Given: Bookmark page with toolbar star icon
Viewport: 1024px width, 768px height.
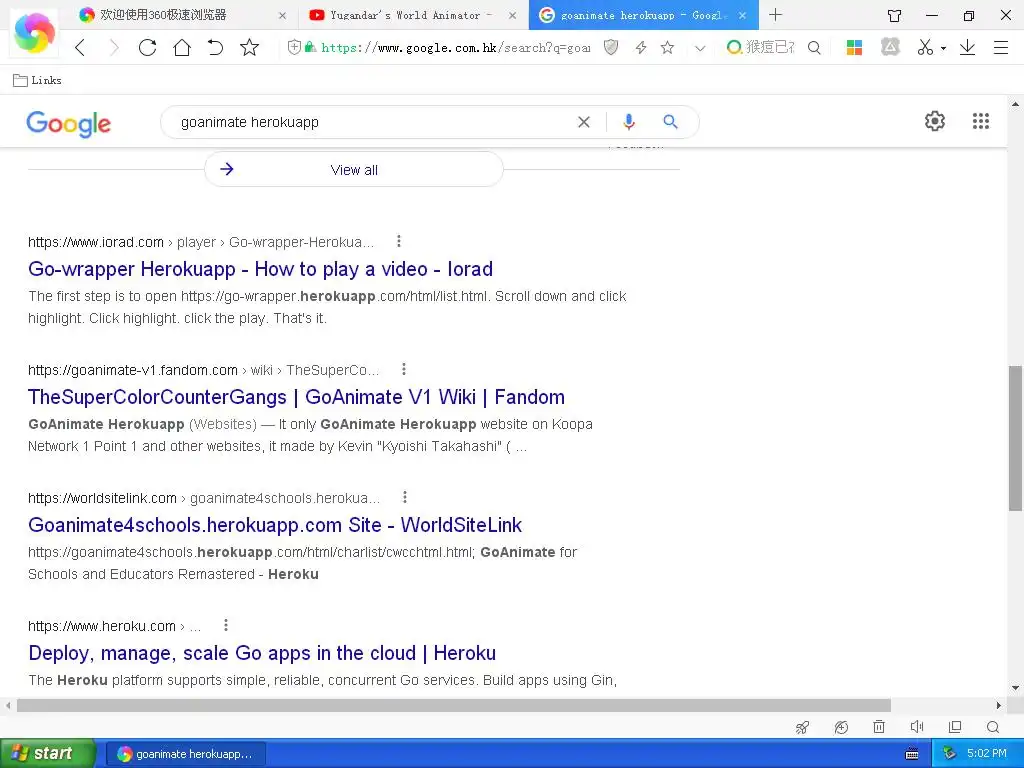Looking at the screenshot, I should tap(249, 48).
